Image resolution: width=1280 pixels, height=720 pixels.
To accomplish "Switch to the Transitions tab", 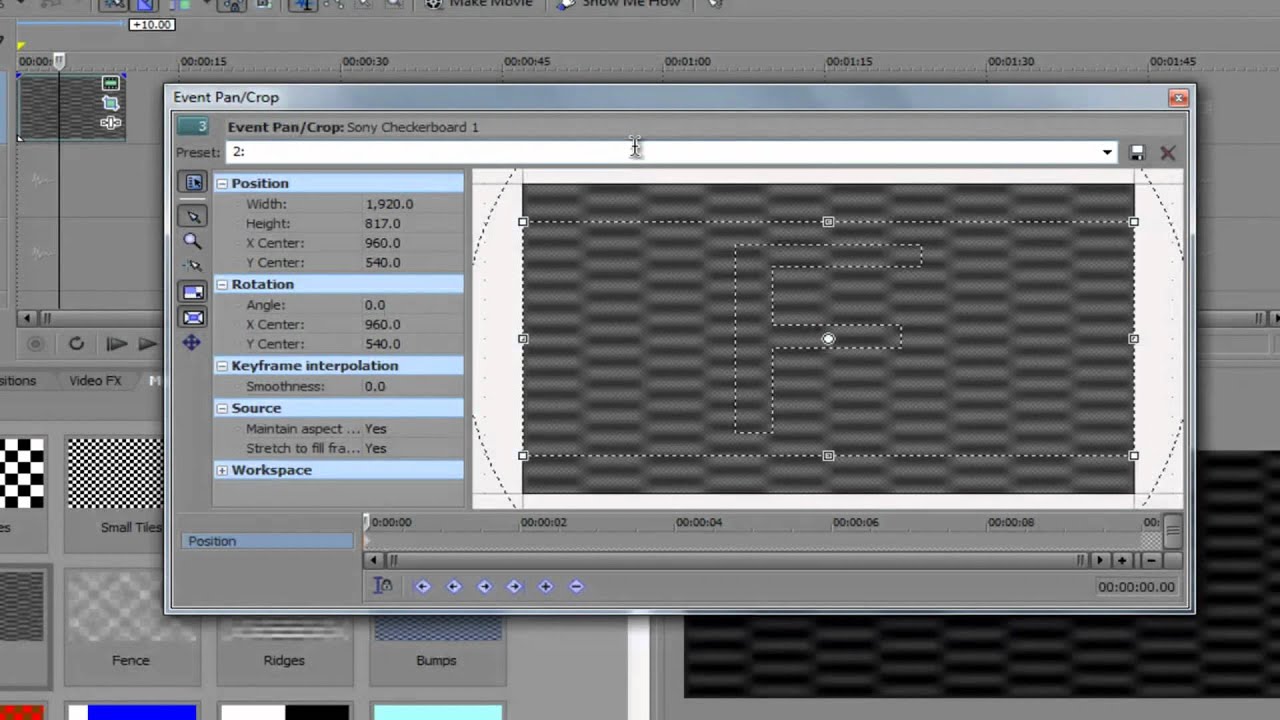I will 16,381.
